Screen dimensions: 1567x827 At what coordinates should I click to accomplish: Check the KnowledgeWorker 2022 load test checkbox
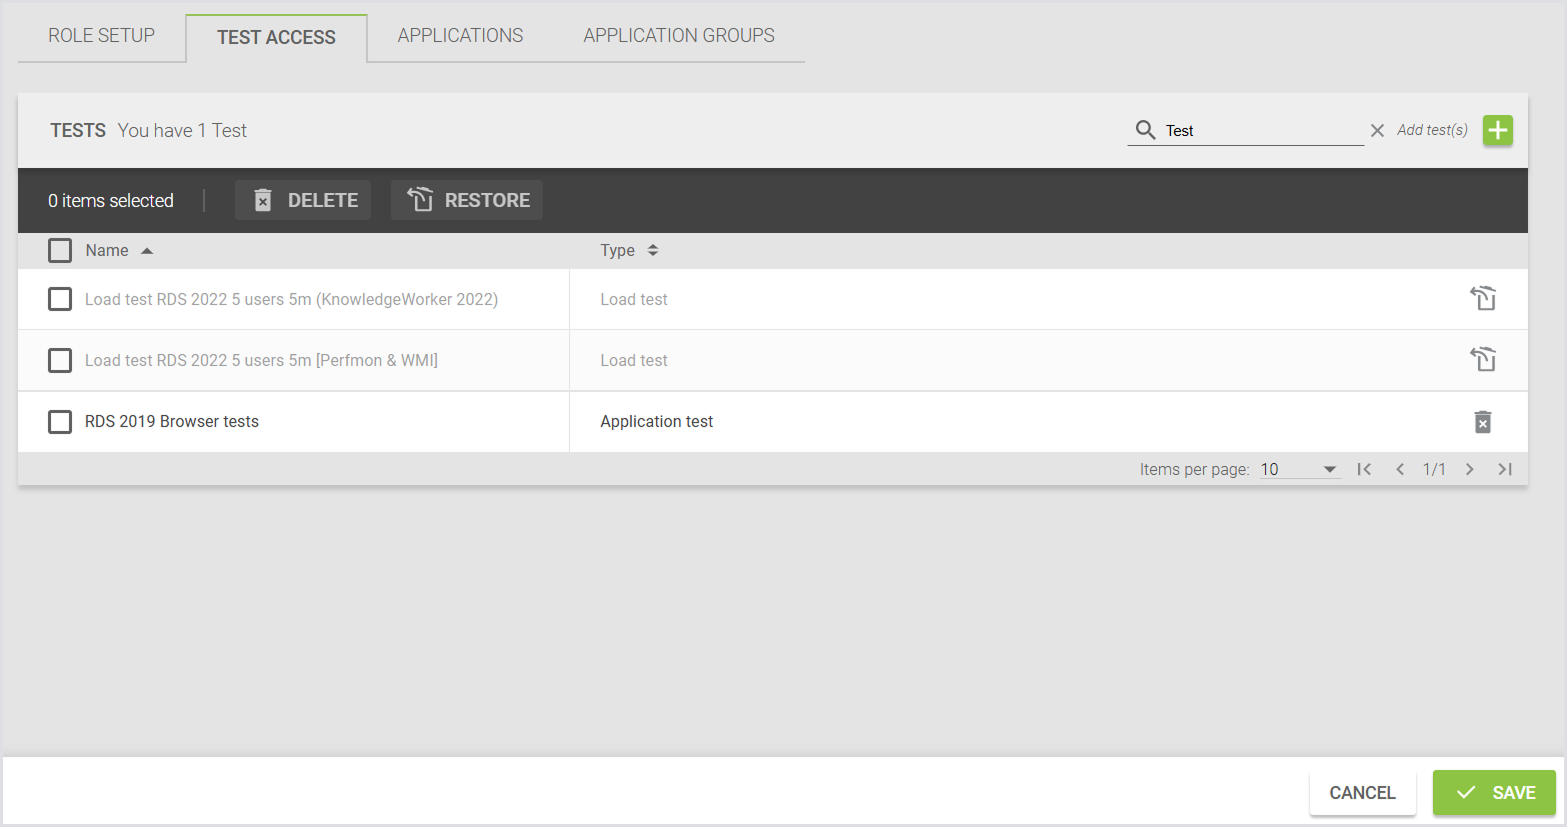tap(60, 299)
